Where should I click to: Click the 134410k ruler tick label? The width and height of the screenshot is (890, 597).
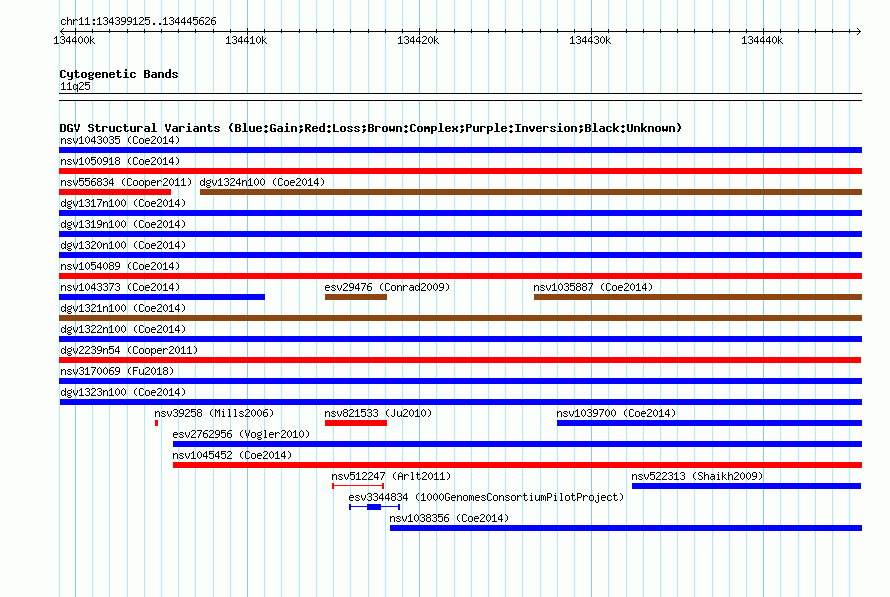pos(246,40)
